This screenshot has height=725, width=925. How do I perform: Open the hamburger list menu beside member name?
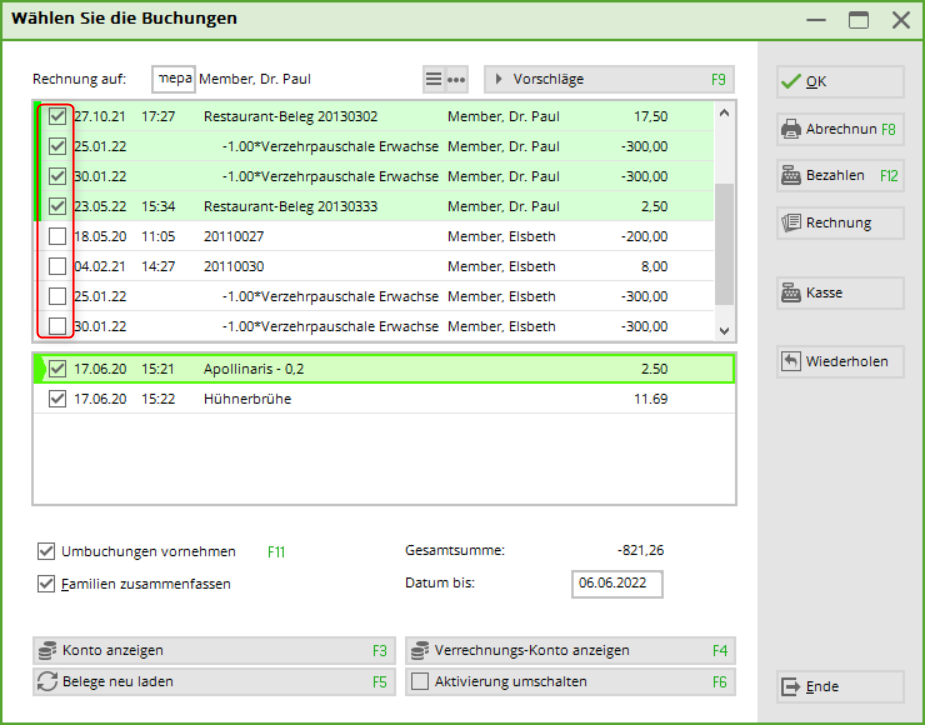[x=434, y=80]
